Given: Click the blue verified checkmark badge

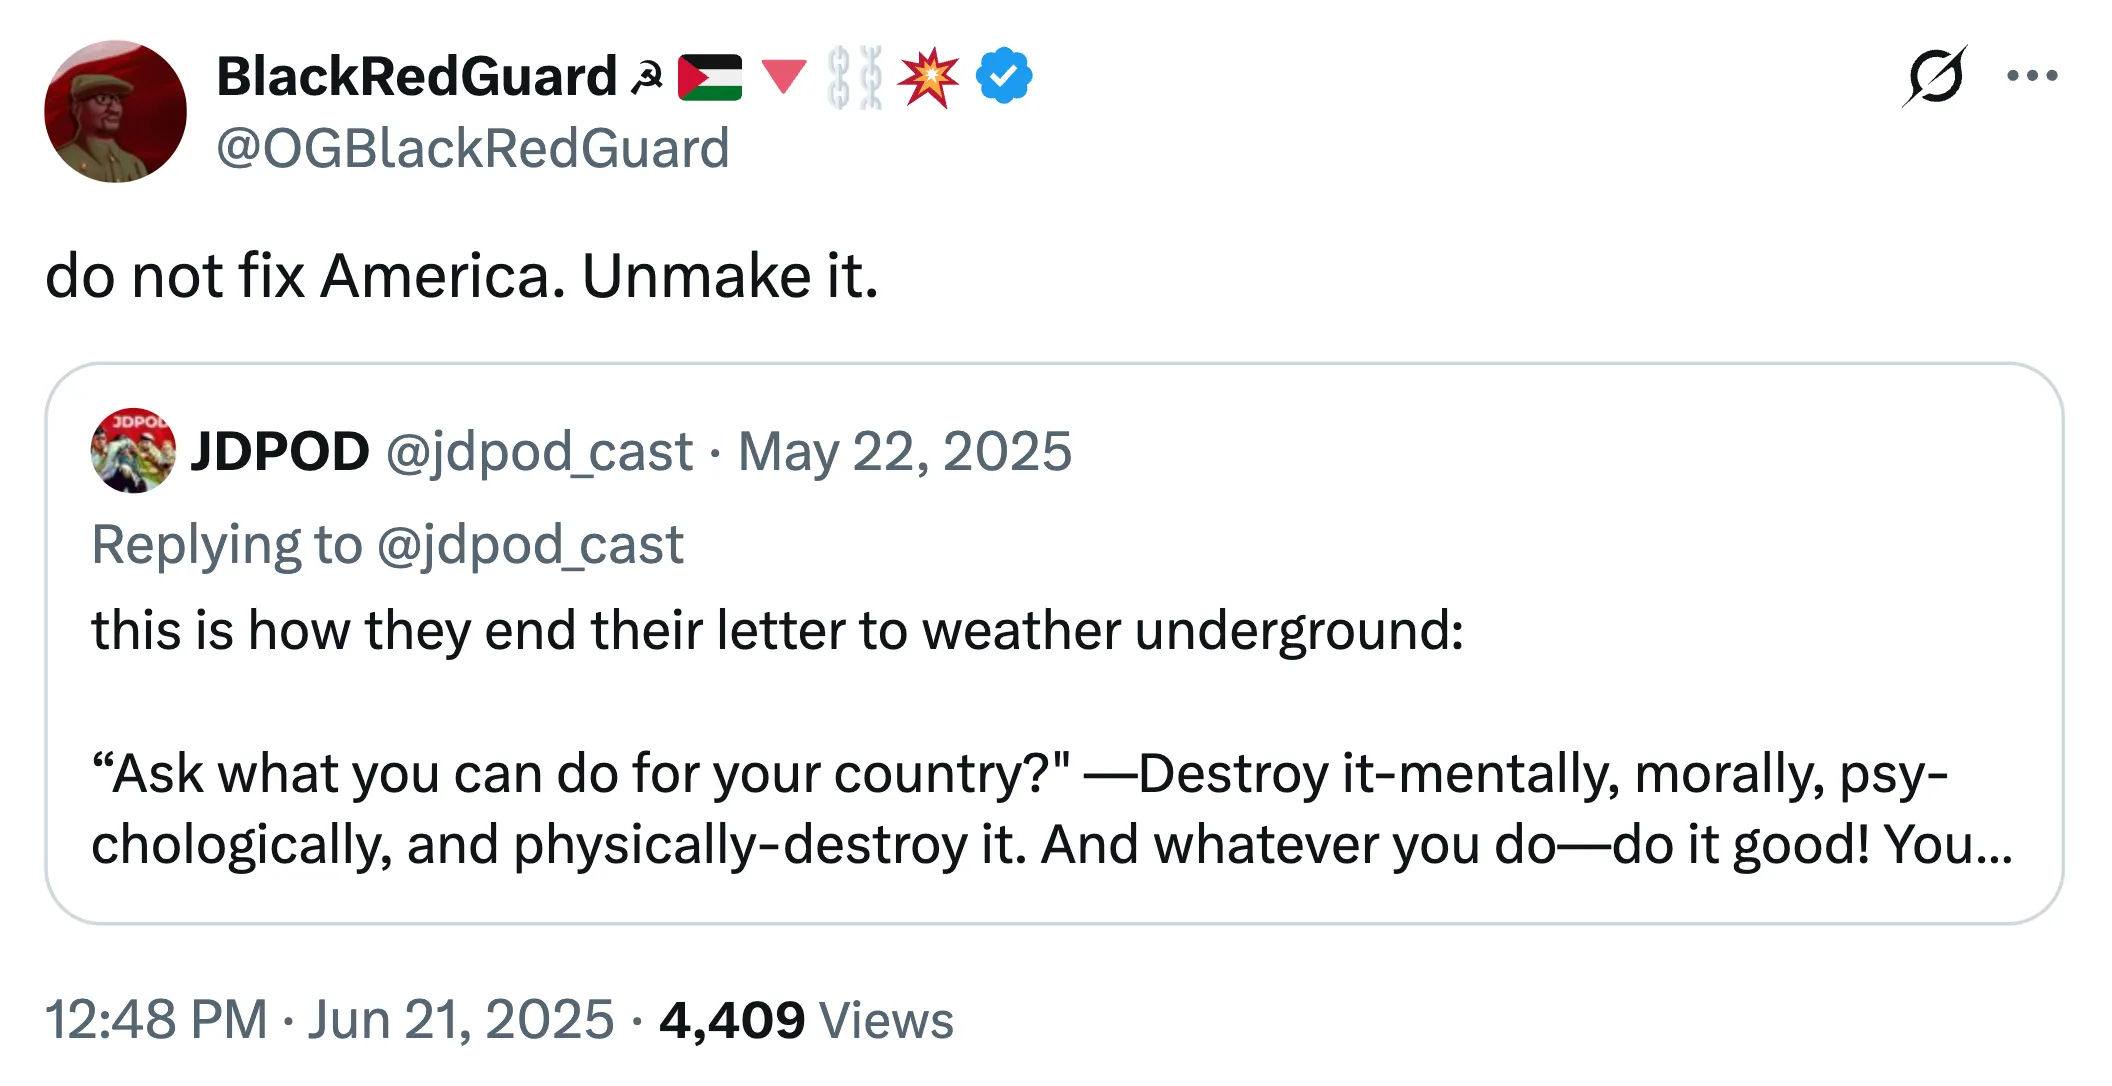Looking at the screenshot, I should click(x=1004, y=76).
